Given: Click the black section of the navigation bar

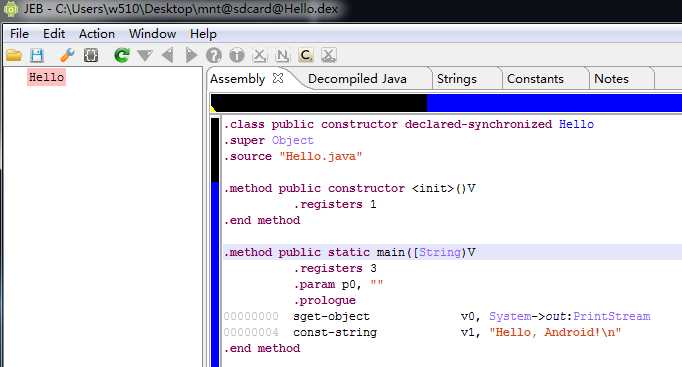Looking at the screenshot, I should pos(319,103).
